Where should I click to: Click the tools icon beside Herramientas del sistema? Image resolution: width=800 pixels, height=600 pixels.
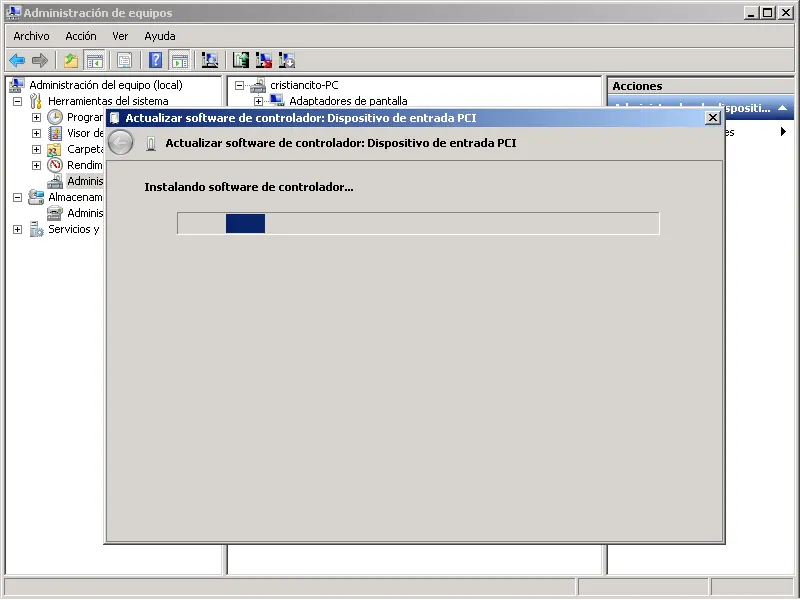click(36, 101)
